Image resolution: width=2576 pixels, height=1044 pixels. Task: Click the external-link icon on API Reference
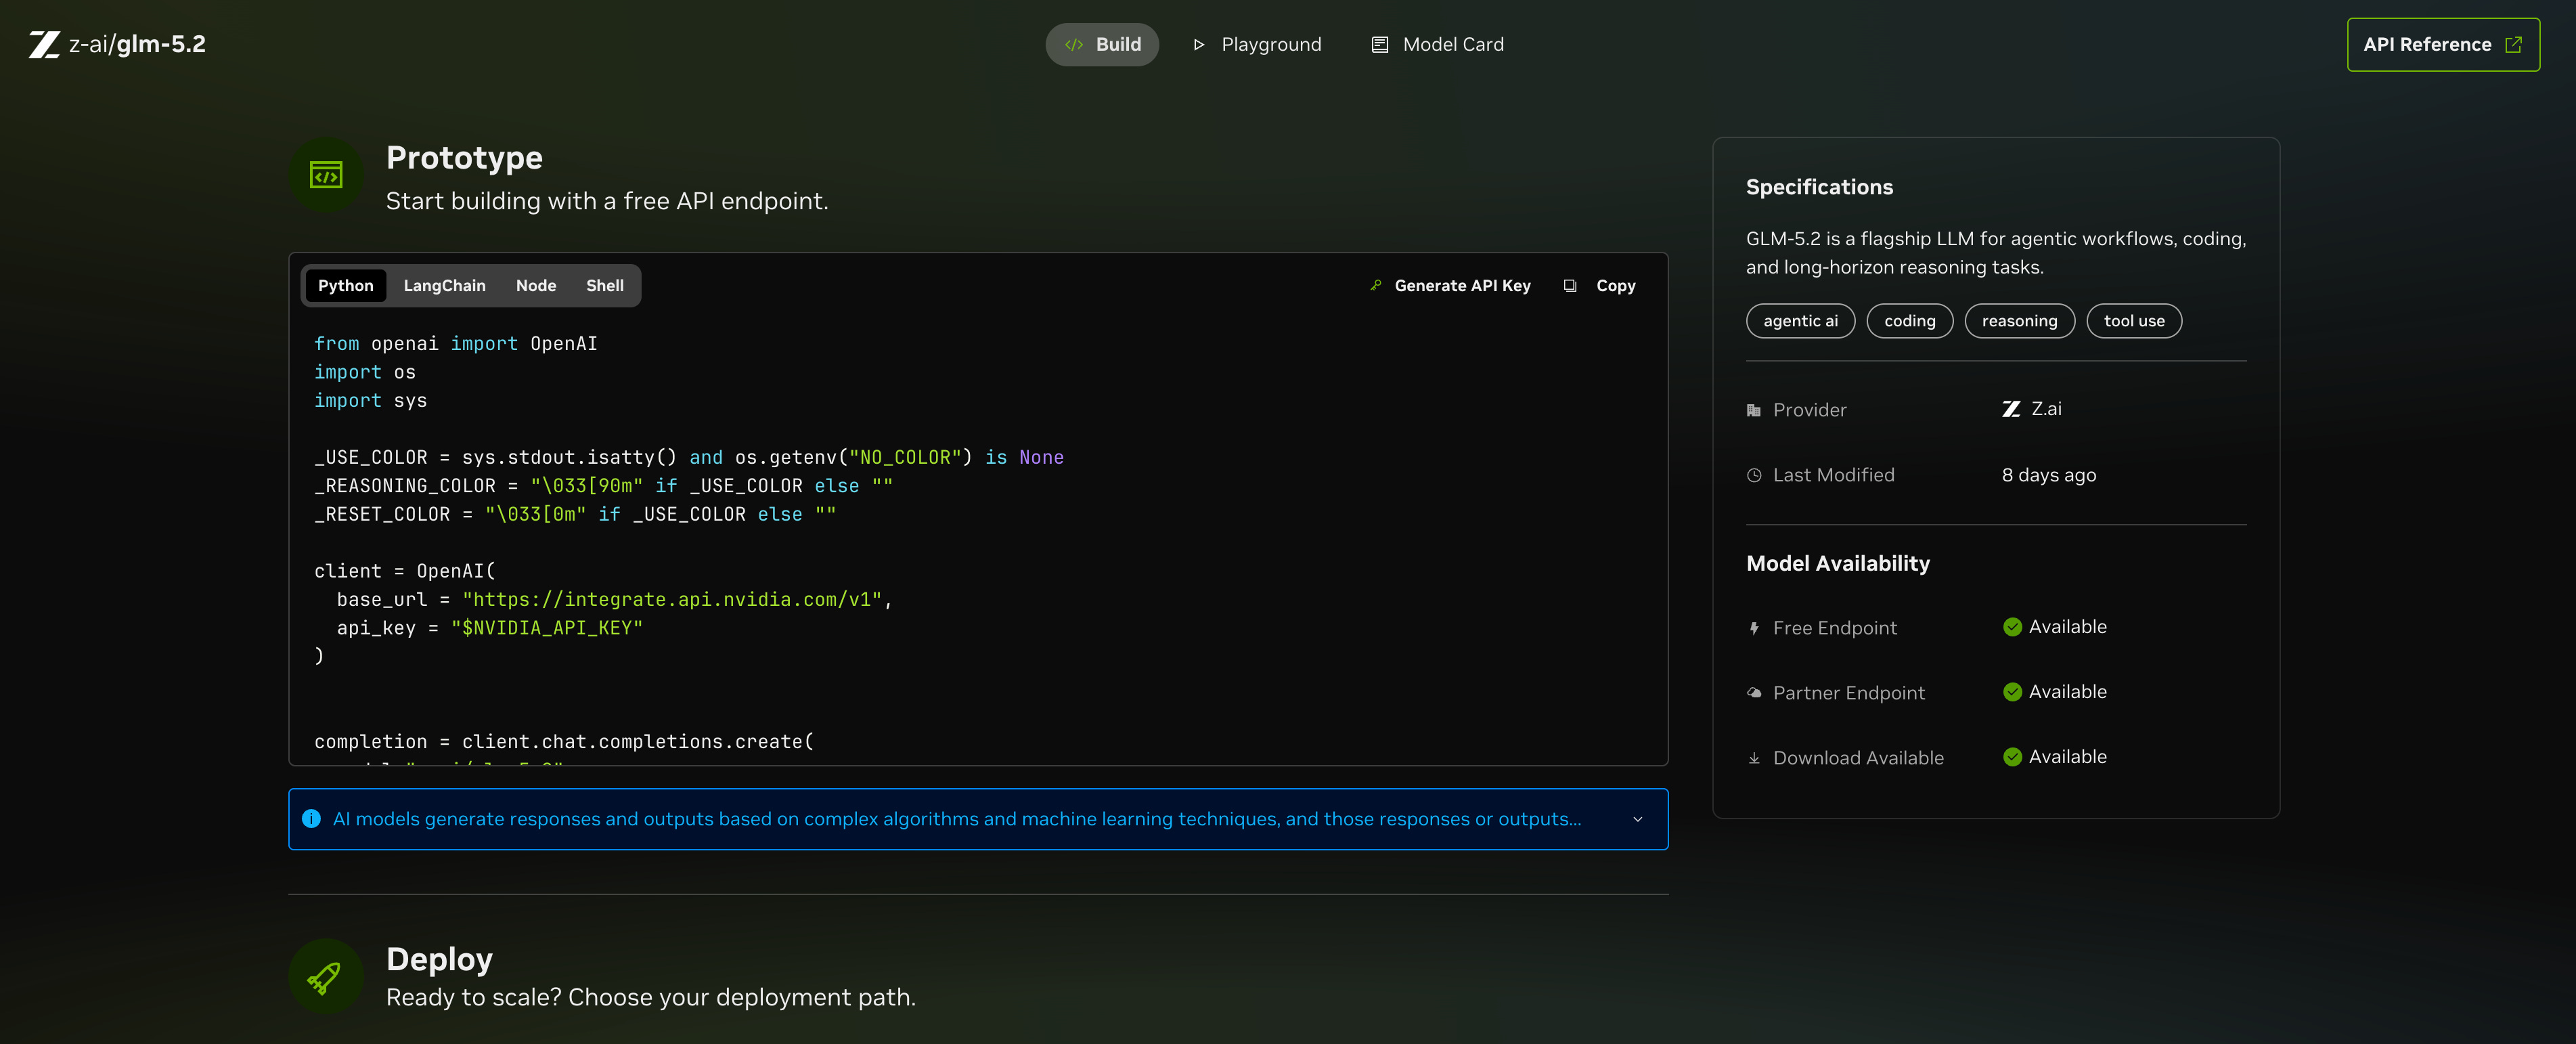pyautogui.click(x=2513, y=45)
